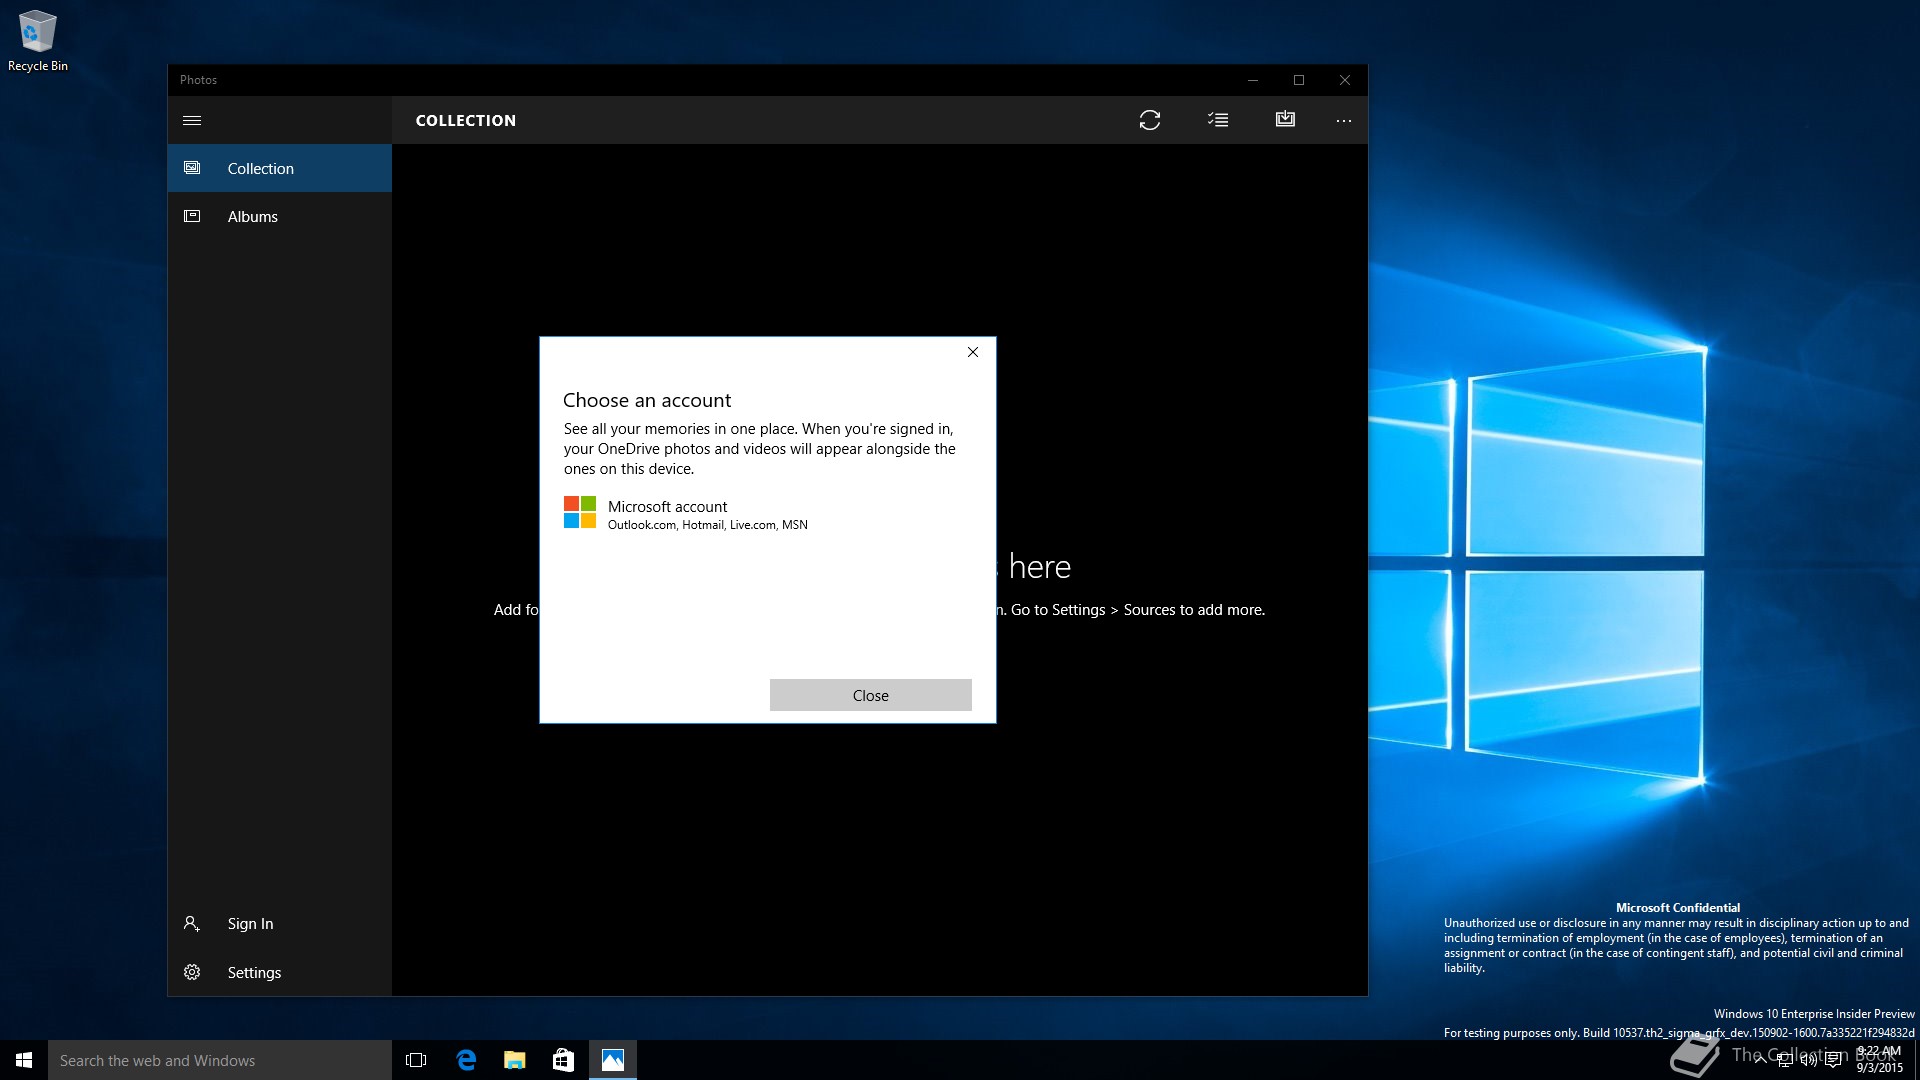The height and width of the screenshot is (1080, 1920).
Task: Minimize the Photos window
Action: (1252, 80)
